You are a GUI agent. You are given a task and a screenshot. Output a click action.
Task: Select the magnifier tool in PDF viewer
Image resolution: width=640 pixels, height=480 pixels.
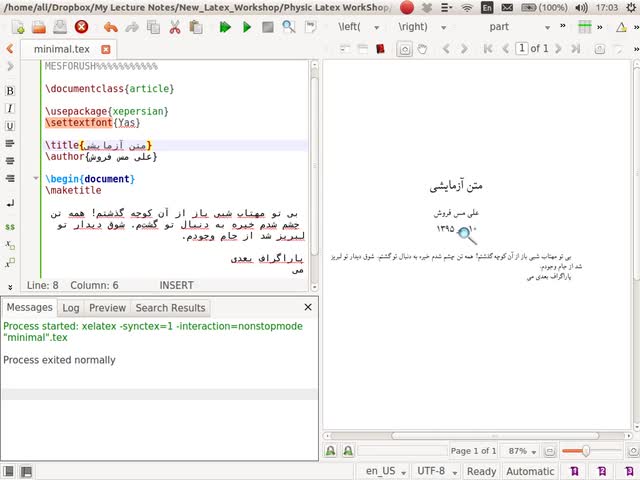(x=404, y=49)
